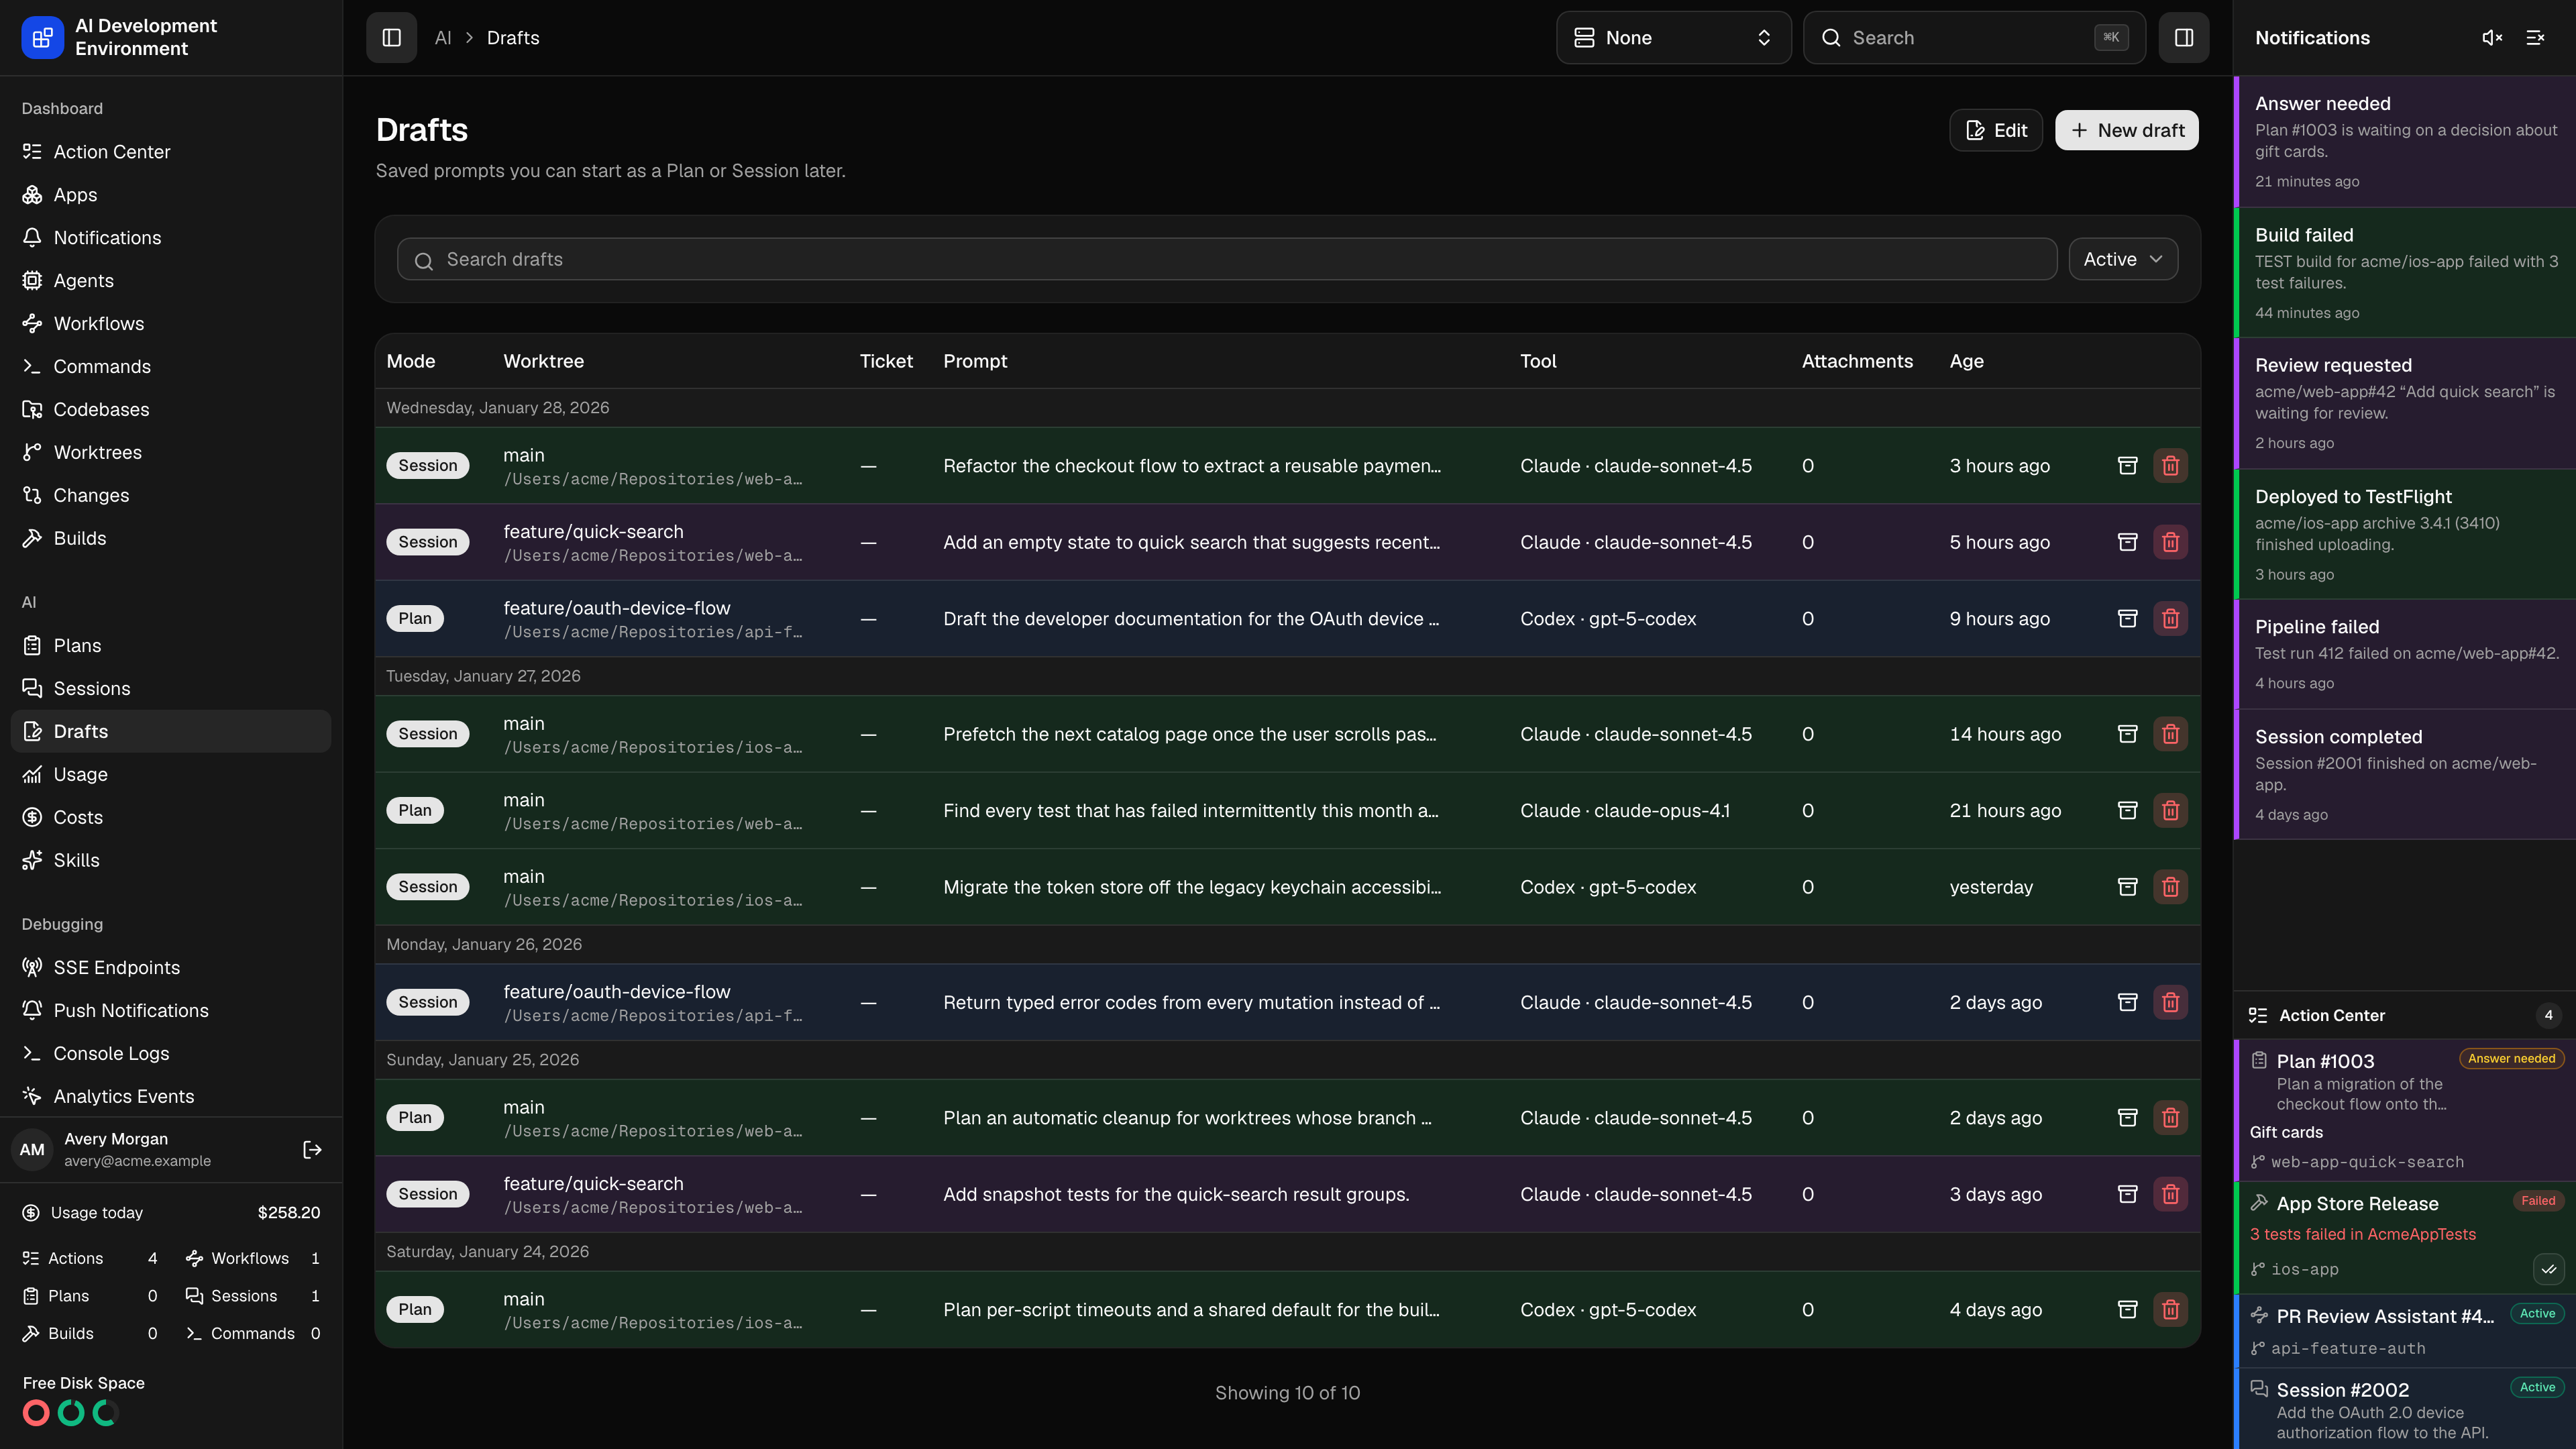Viewport: 2576px width, 1449px height.
Task: Delete the Refactor checkout flow draft
Action: pos(2170,466)
